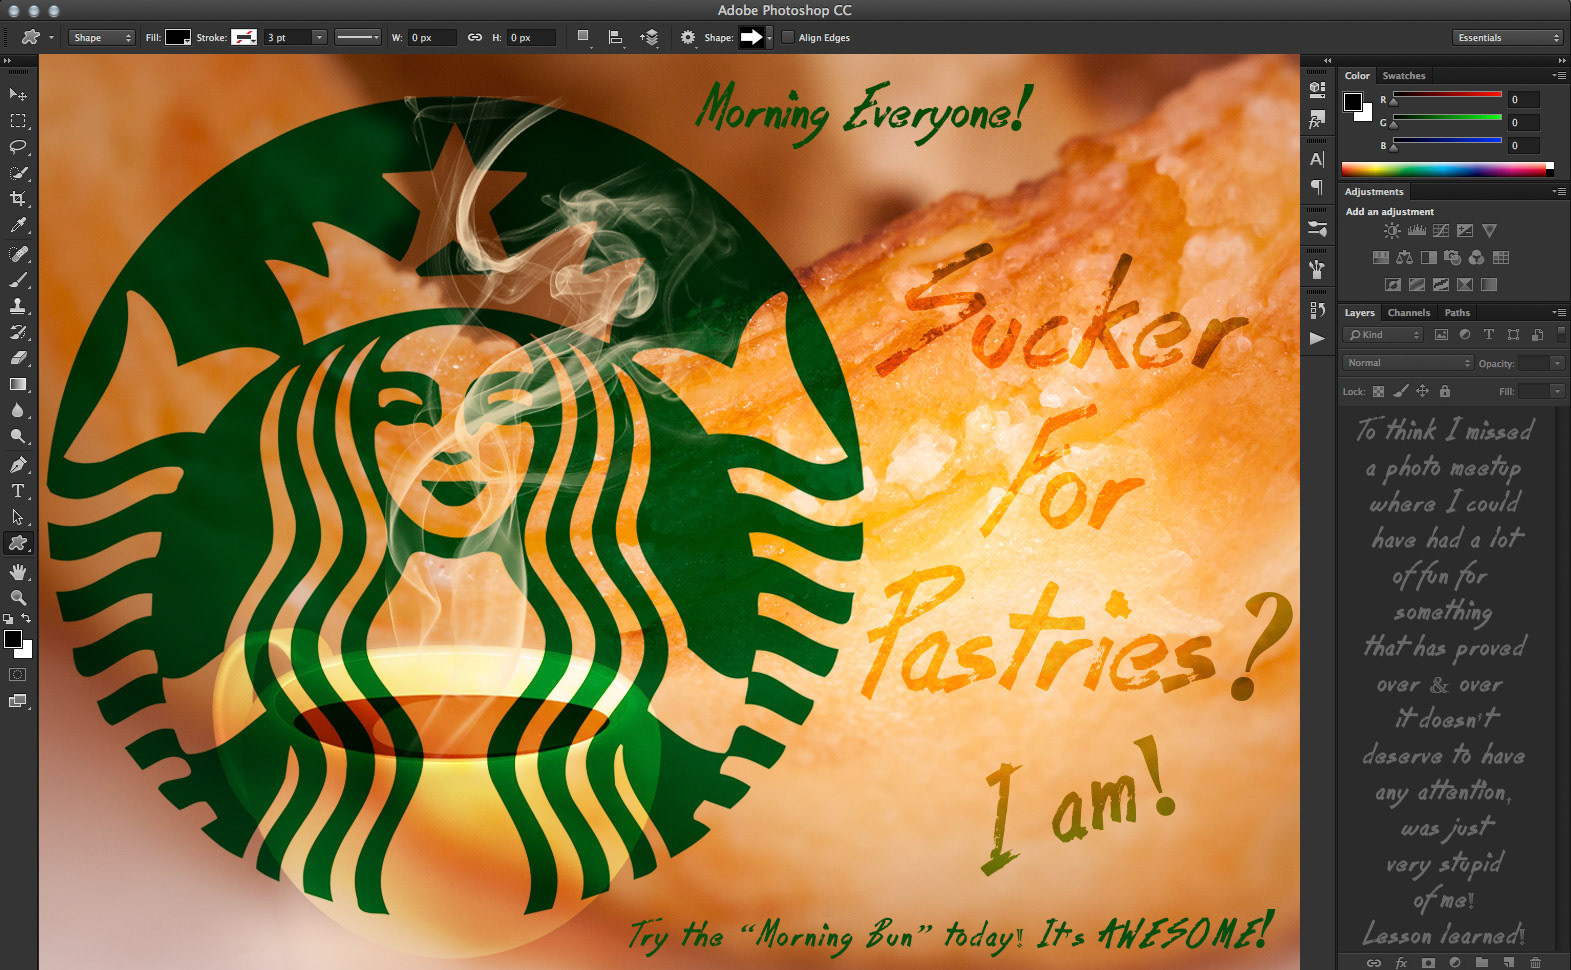Open the Character panel icon
The image size is (1571, 970).
tap(1317, 159)
